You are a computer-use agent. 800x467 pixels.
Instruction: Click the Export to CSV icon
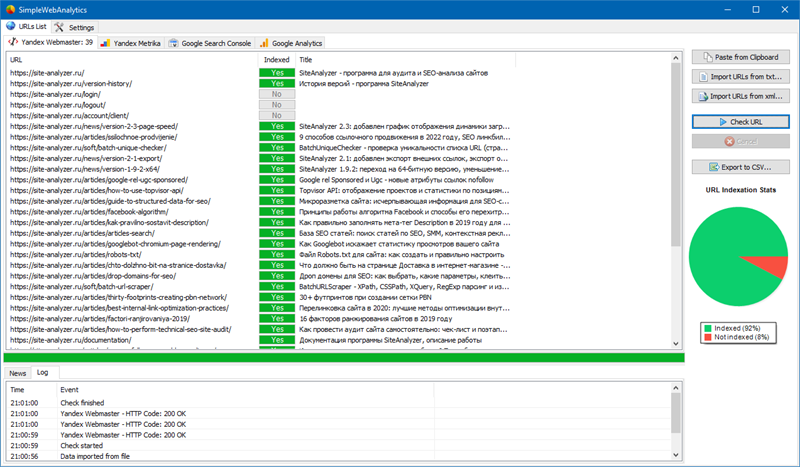click(714, 167)
